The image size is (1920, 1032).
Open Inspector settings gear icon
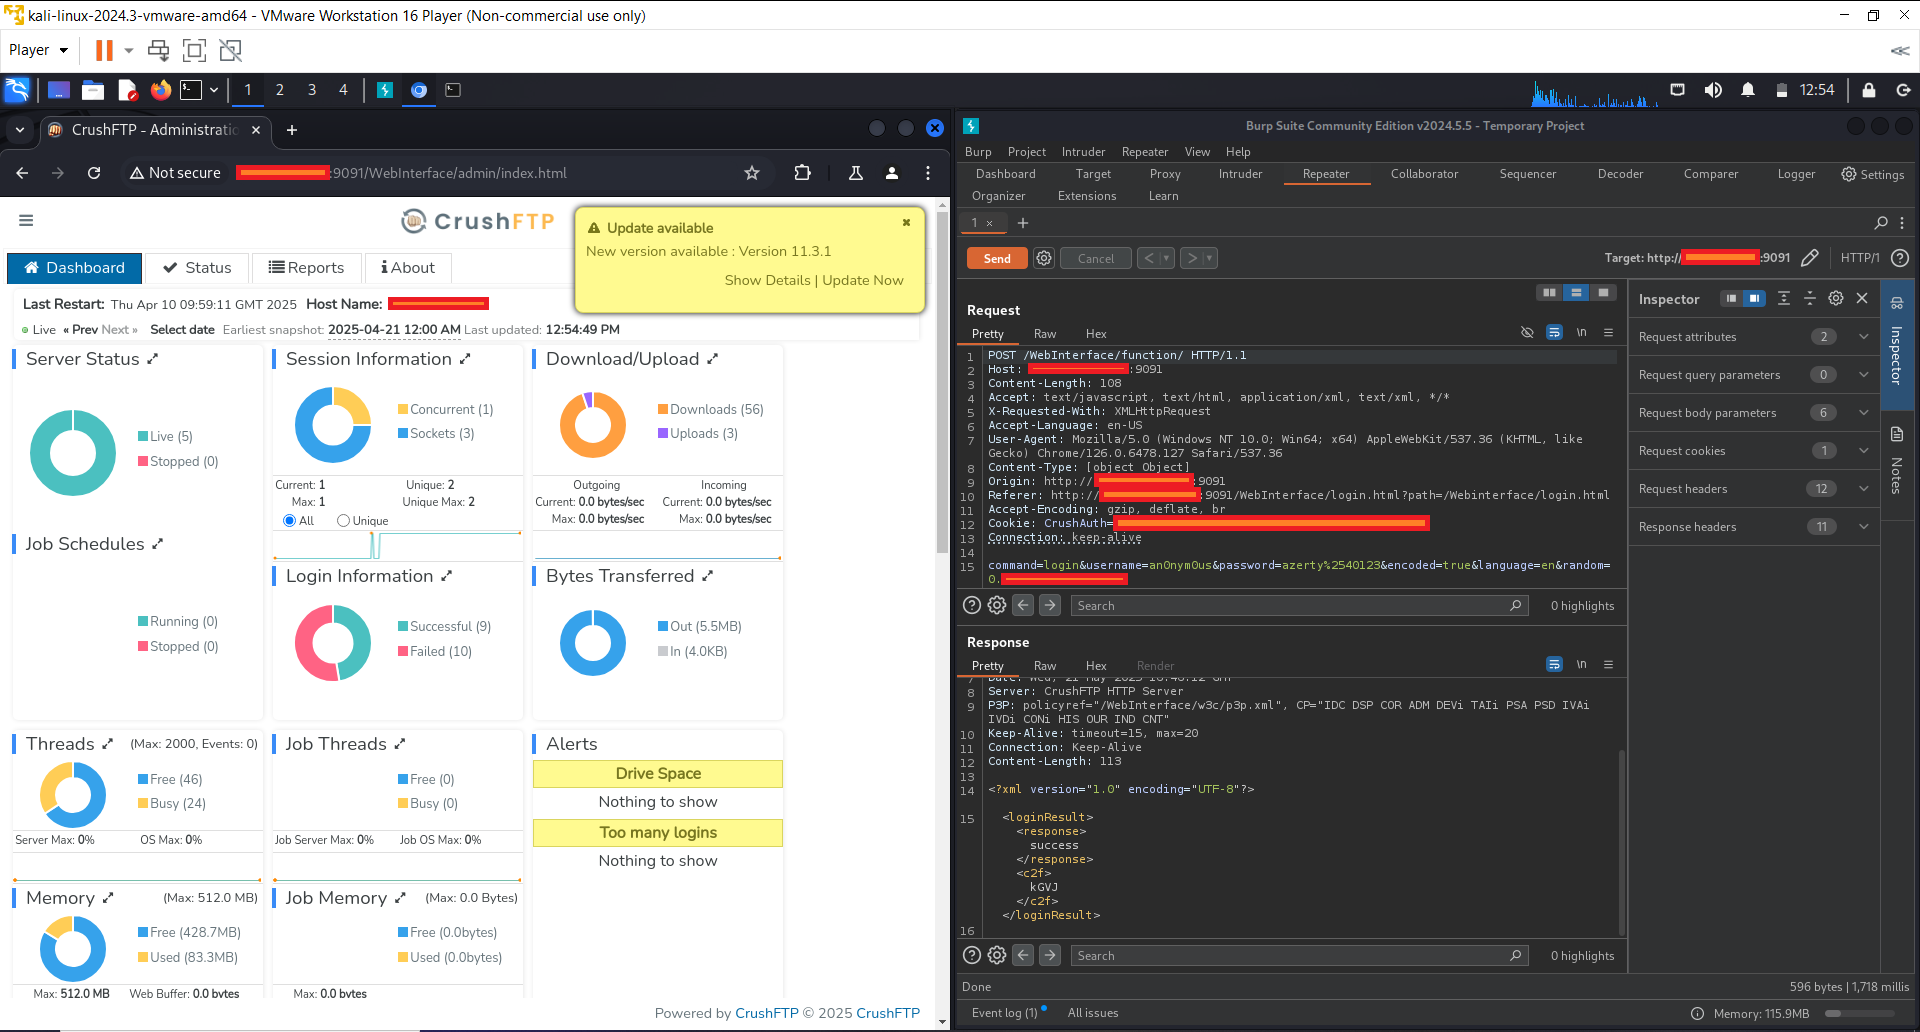pos(1836,298)
